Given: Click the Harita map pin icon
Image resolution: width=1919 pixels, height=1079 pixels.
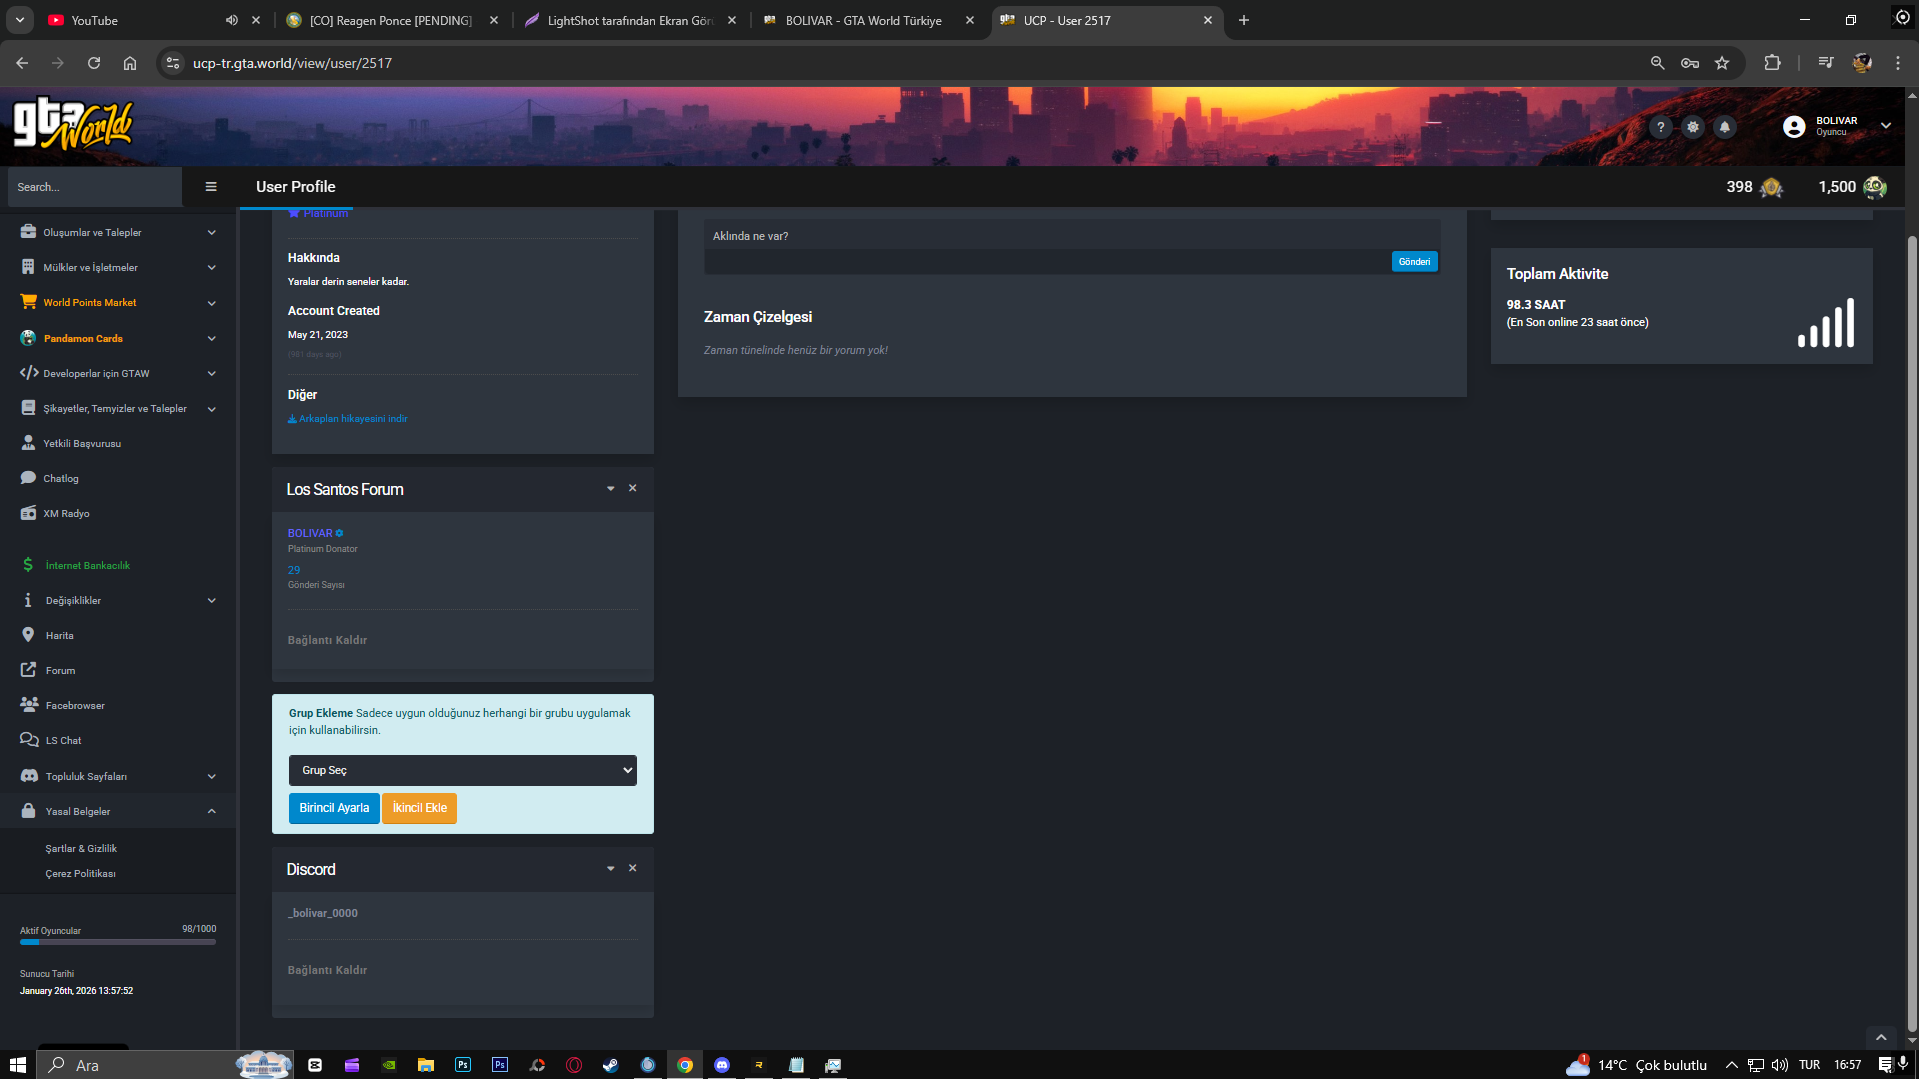Looking at the screenshot, I should (28, 635).
